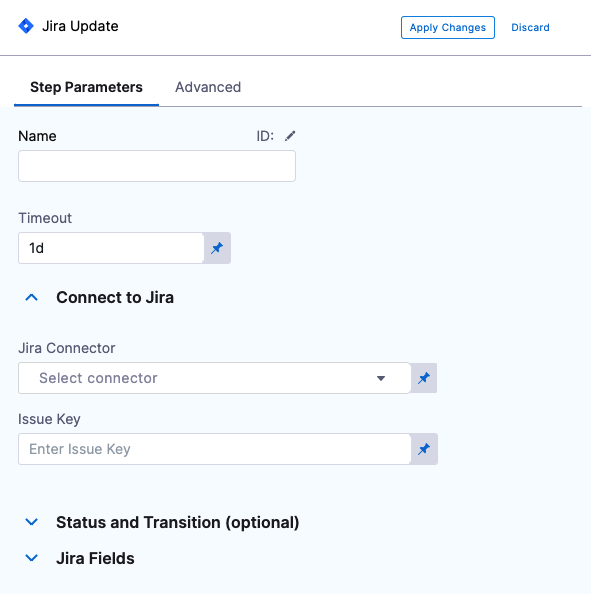Click into the Timeout field showing 1d

point(111,248)
